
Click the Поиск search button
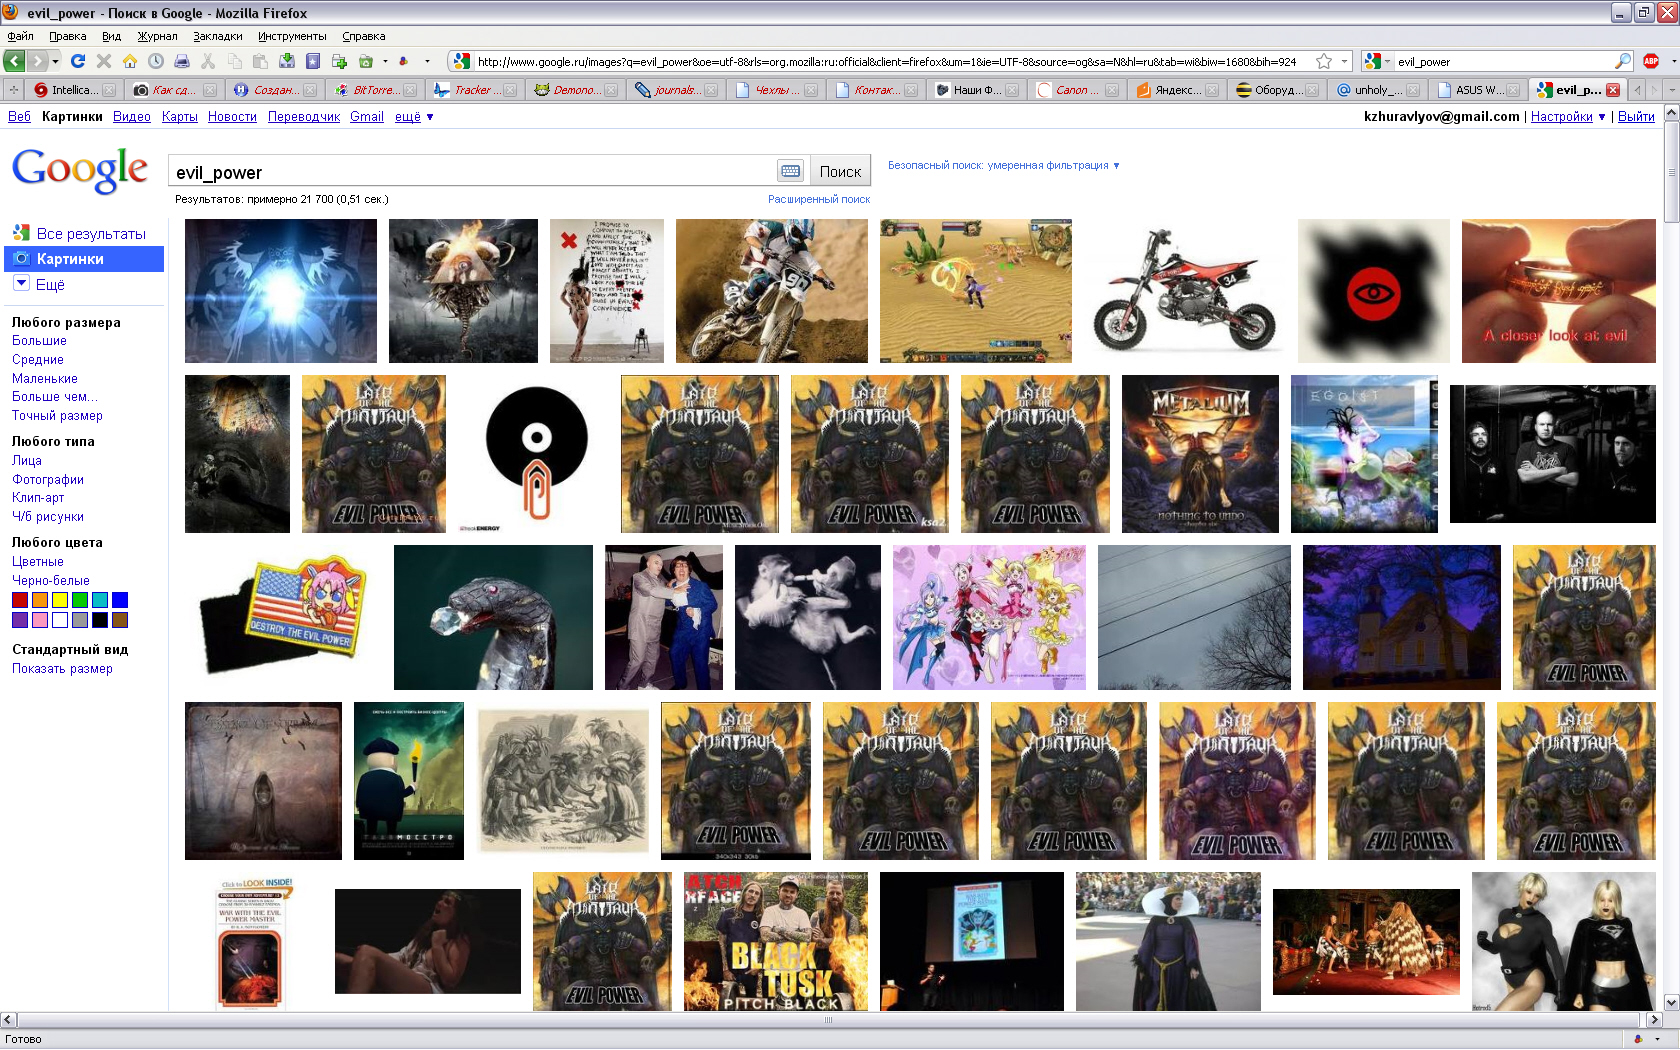(x=840, y=172)
